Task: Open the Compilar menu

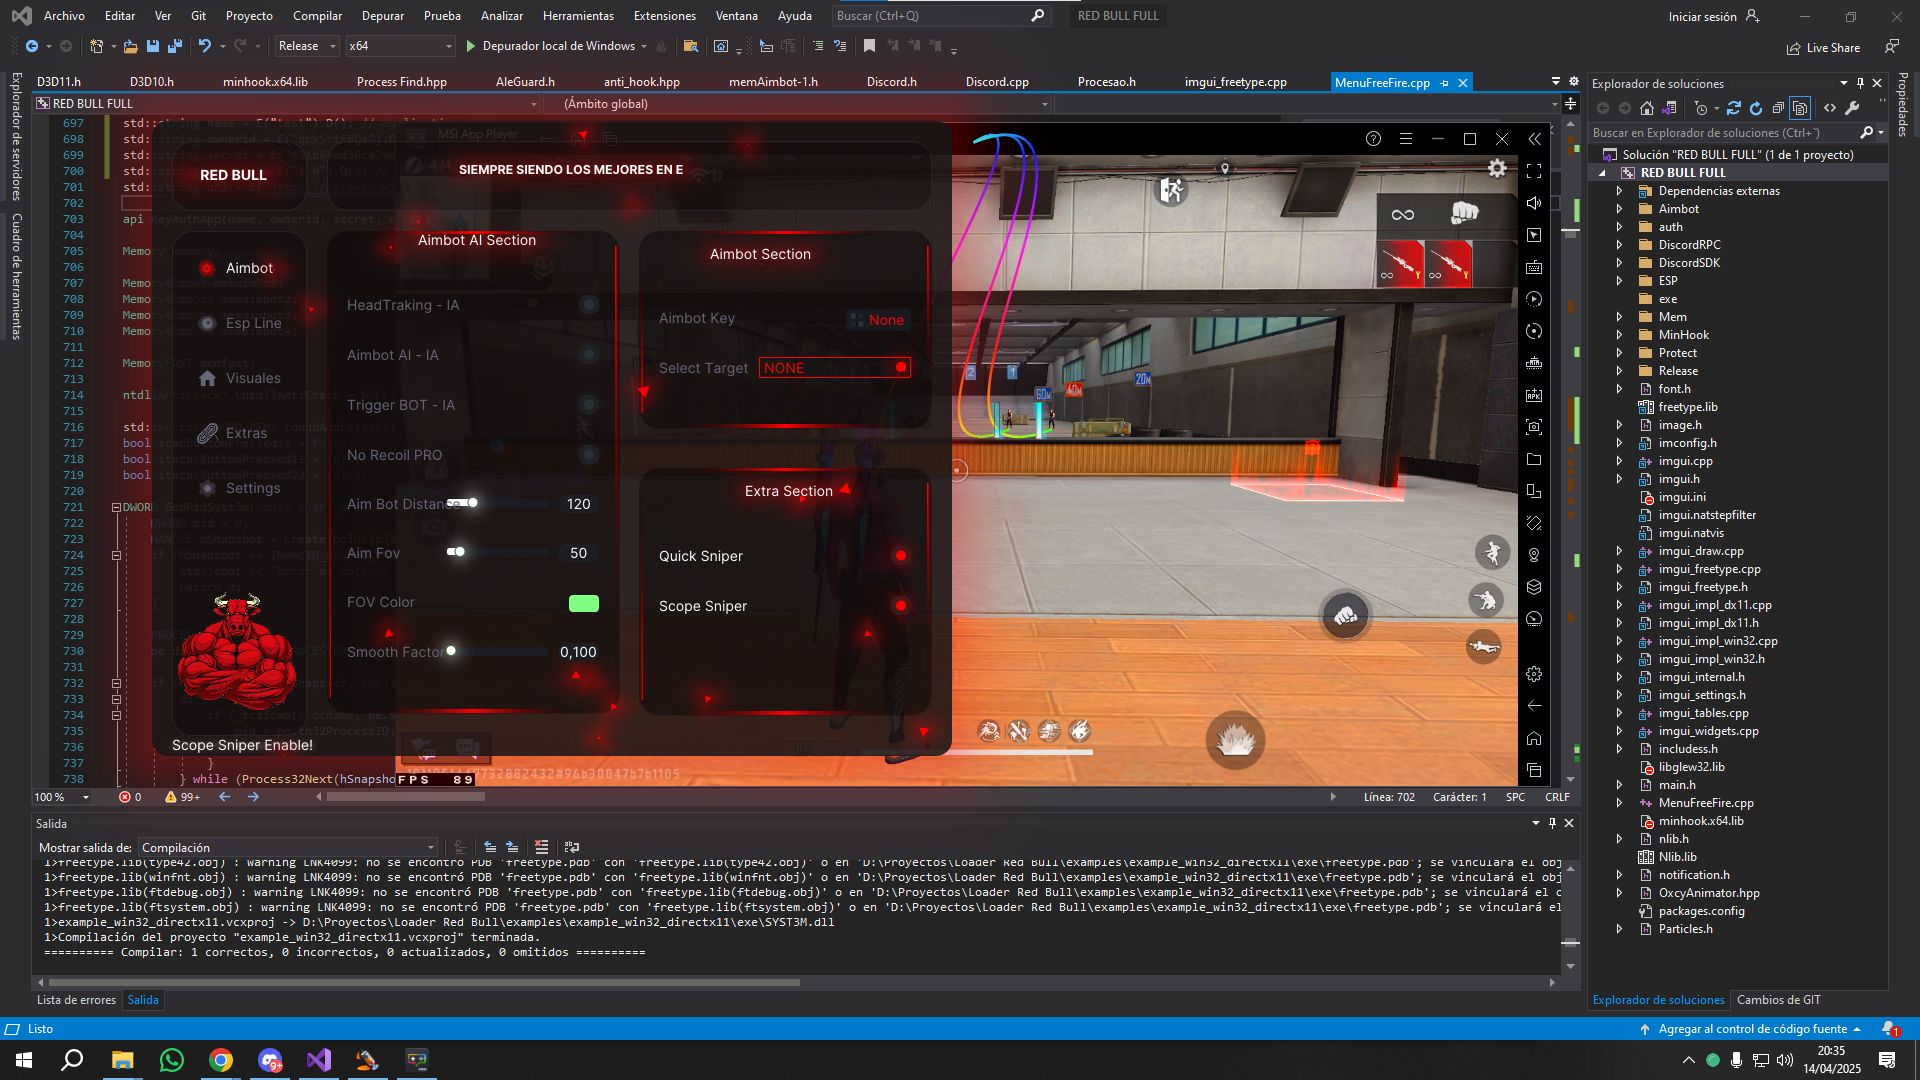Action: coord(317,16)
